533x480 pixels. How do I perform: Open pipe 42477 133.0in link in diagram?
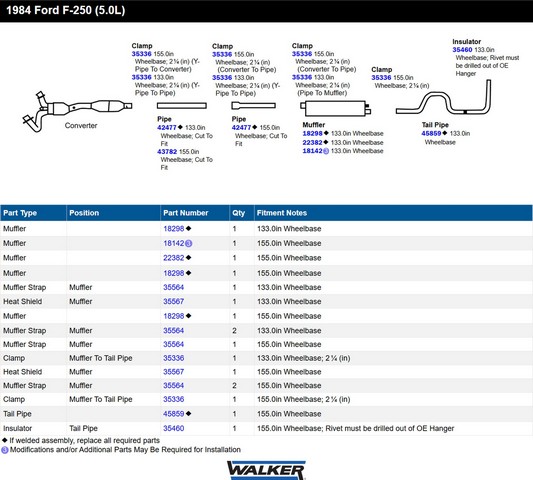(x=167, y=127)
